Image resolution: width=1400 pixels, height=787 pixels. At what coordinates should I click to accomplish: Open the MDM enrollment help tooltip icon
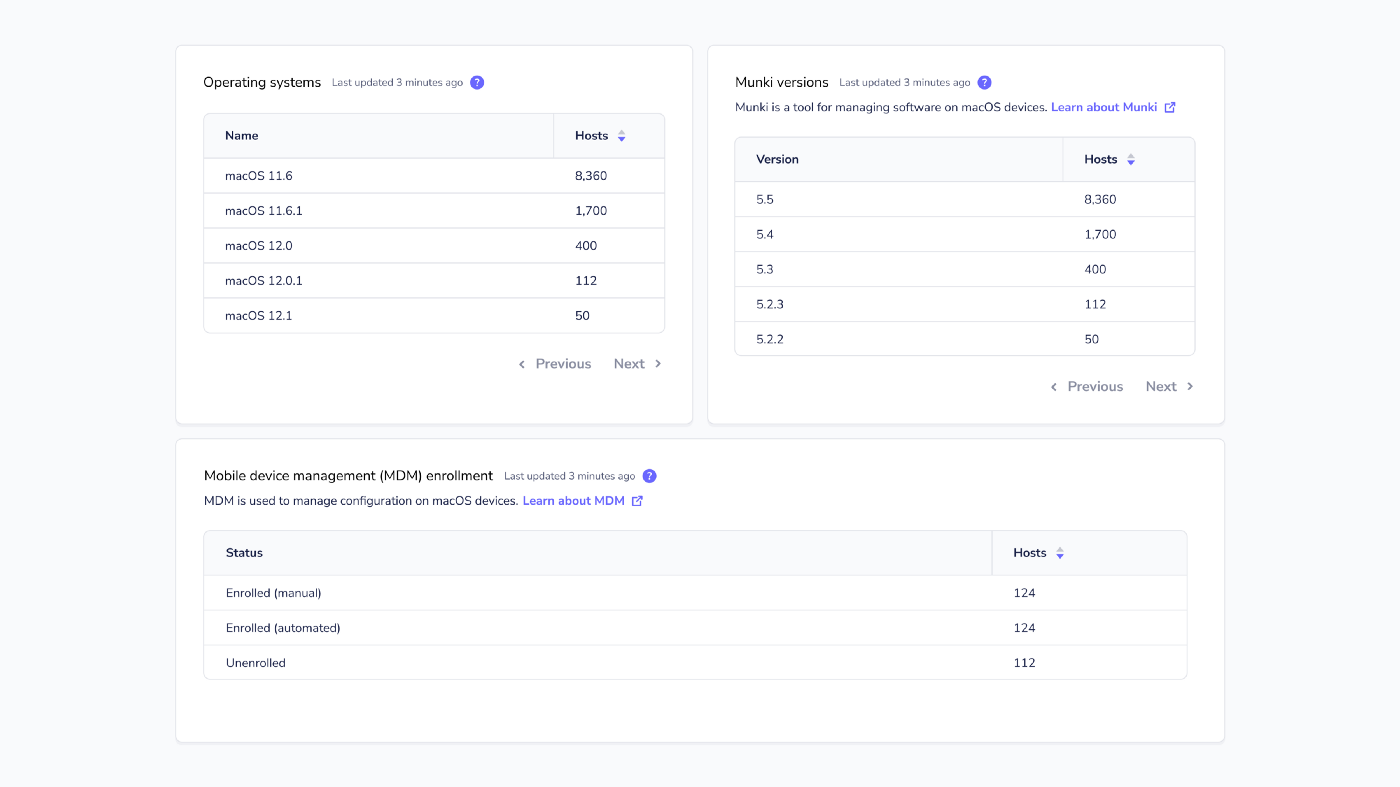[650, 476]
